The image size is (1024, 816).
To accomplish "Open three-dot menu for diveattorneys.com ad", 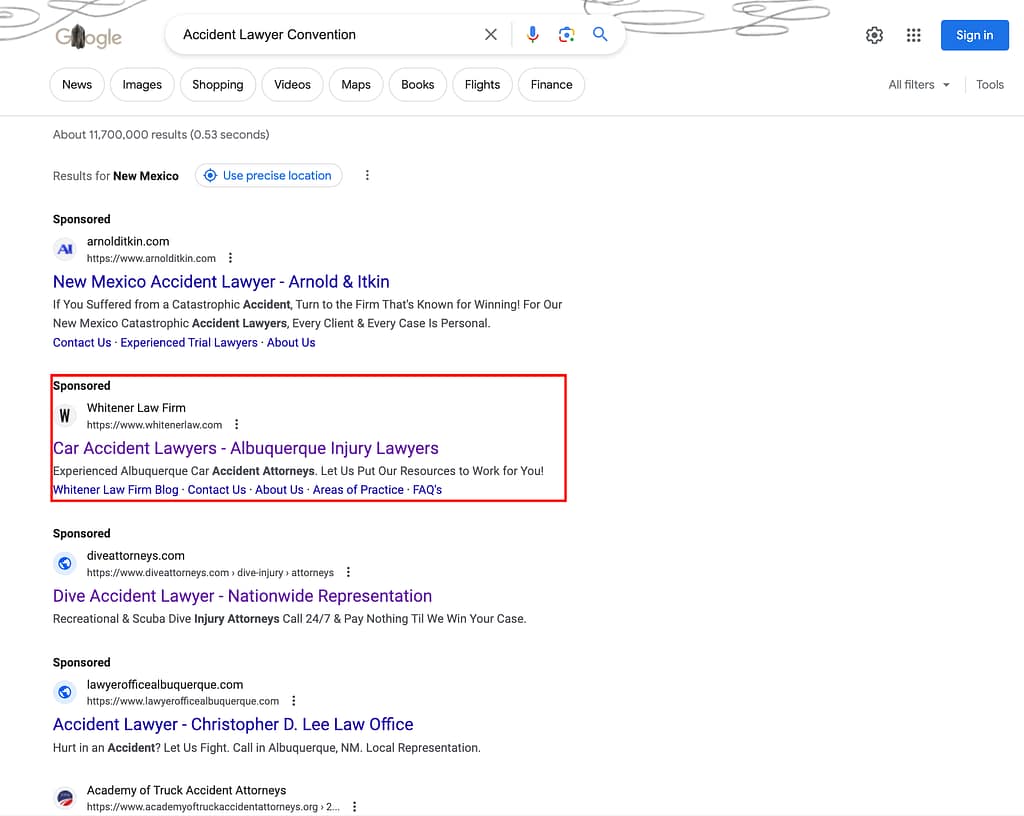I will (348, 572).
